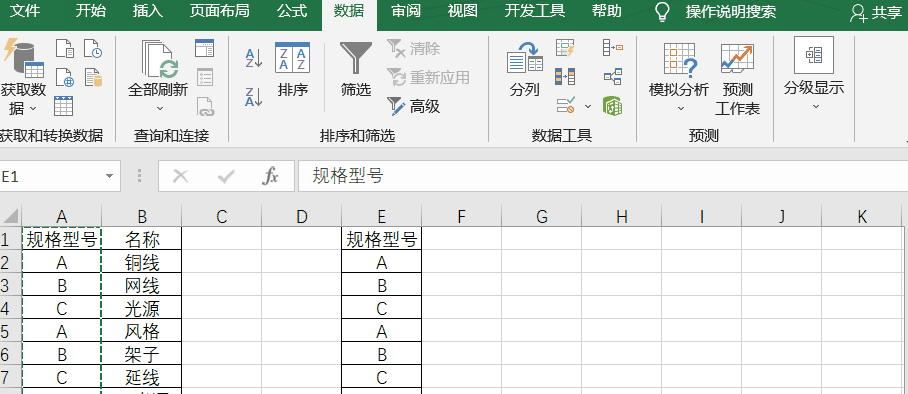Click the Name Box showing E1

[x=52, y=177]
